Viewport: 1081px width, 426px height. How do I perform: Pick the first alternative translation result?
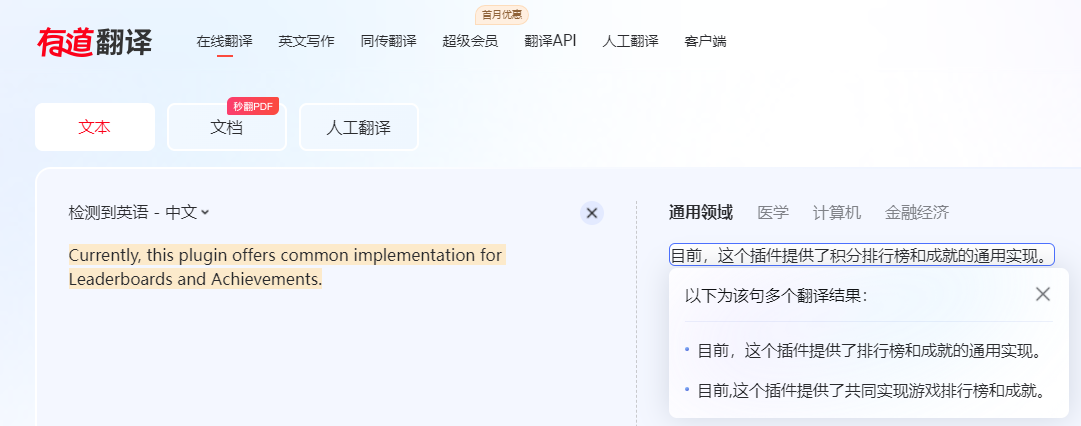[x=870, y=350]
